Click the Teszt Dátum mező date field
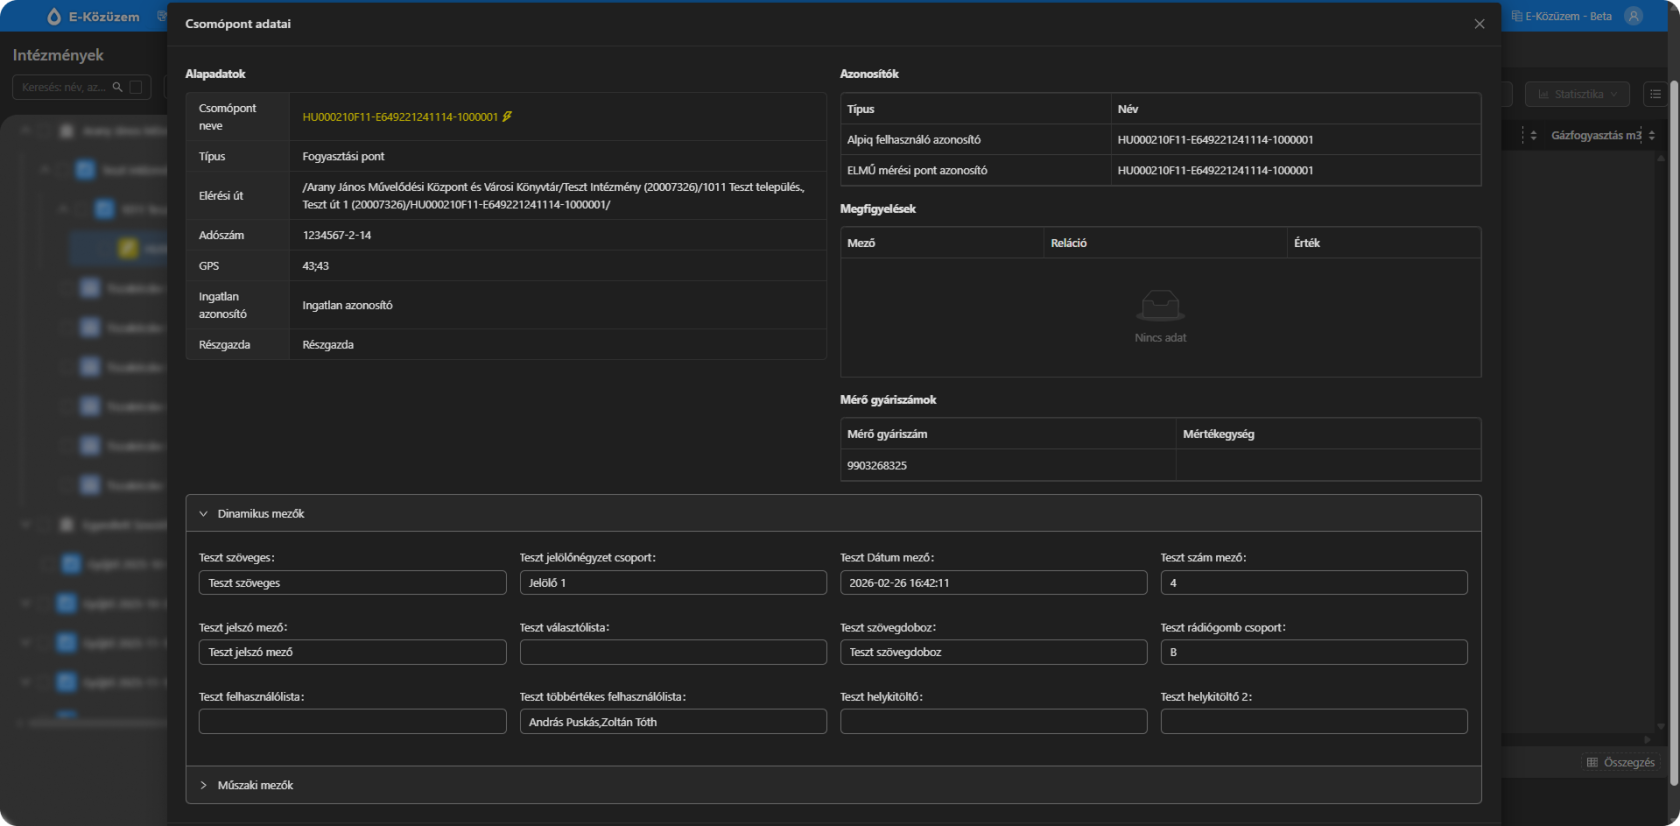The width and height of the screenshot is (1680, 826). (x=993, y=583)
